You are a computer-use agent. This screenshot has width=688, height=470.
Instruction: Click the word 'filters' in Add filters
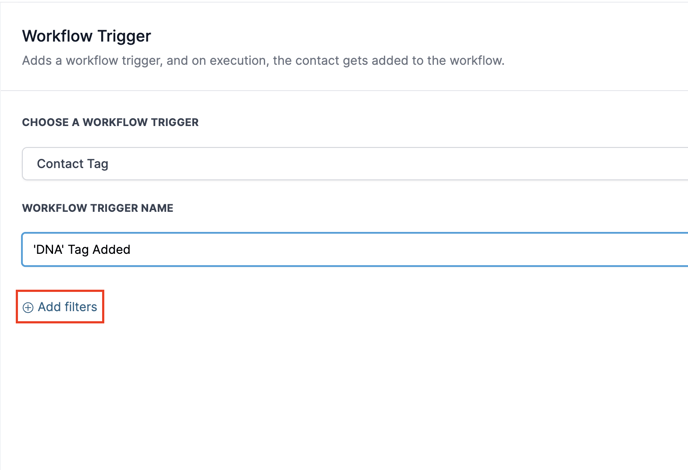tap(81, 307)
